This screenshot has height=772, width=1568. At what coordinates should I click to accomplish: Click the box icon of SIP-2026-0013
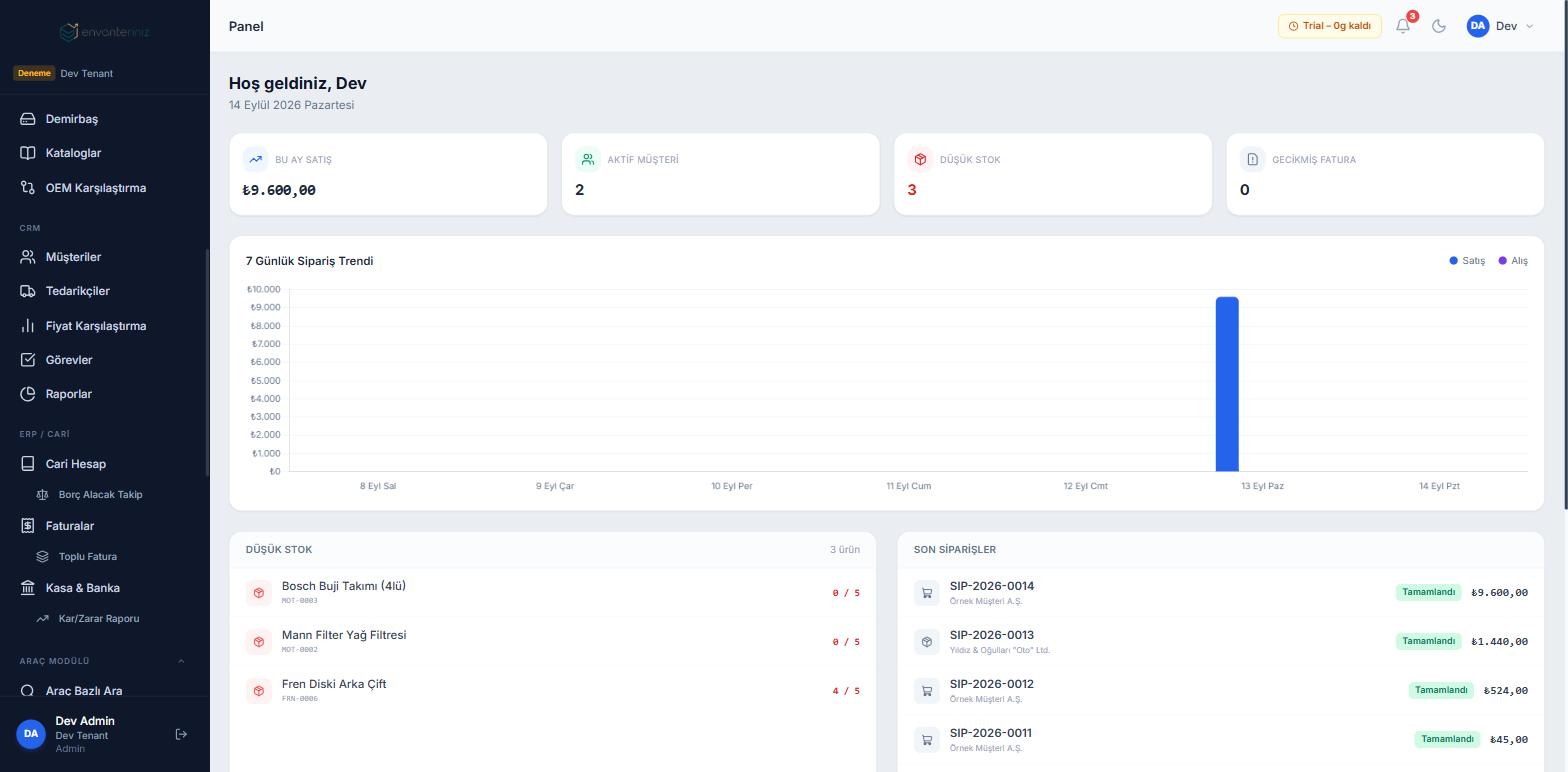[x=926, y=642]
